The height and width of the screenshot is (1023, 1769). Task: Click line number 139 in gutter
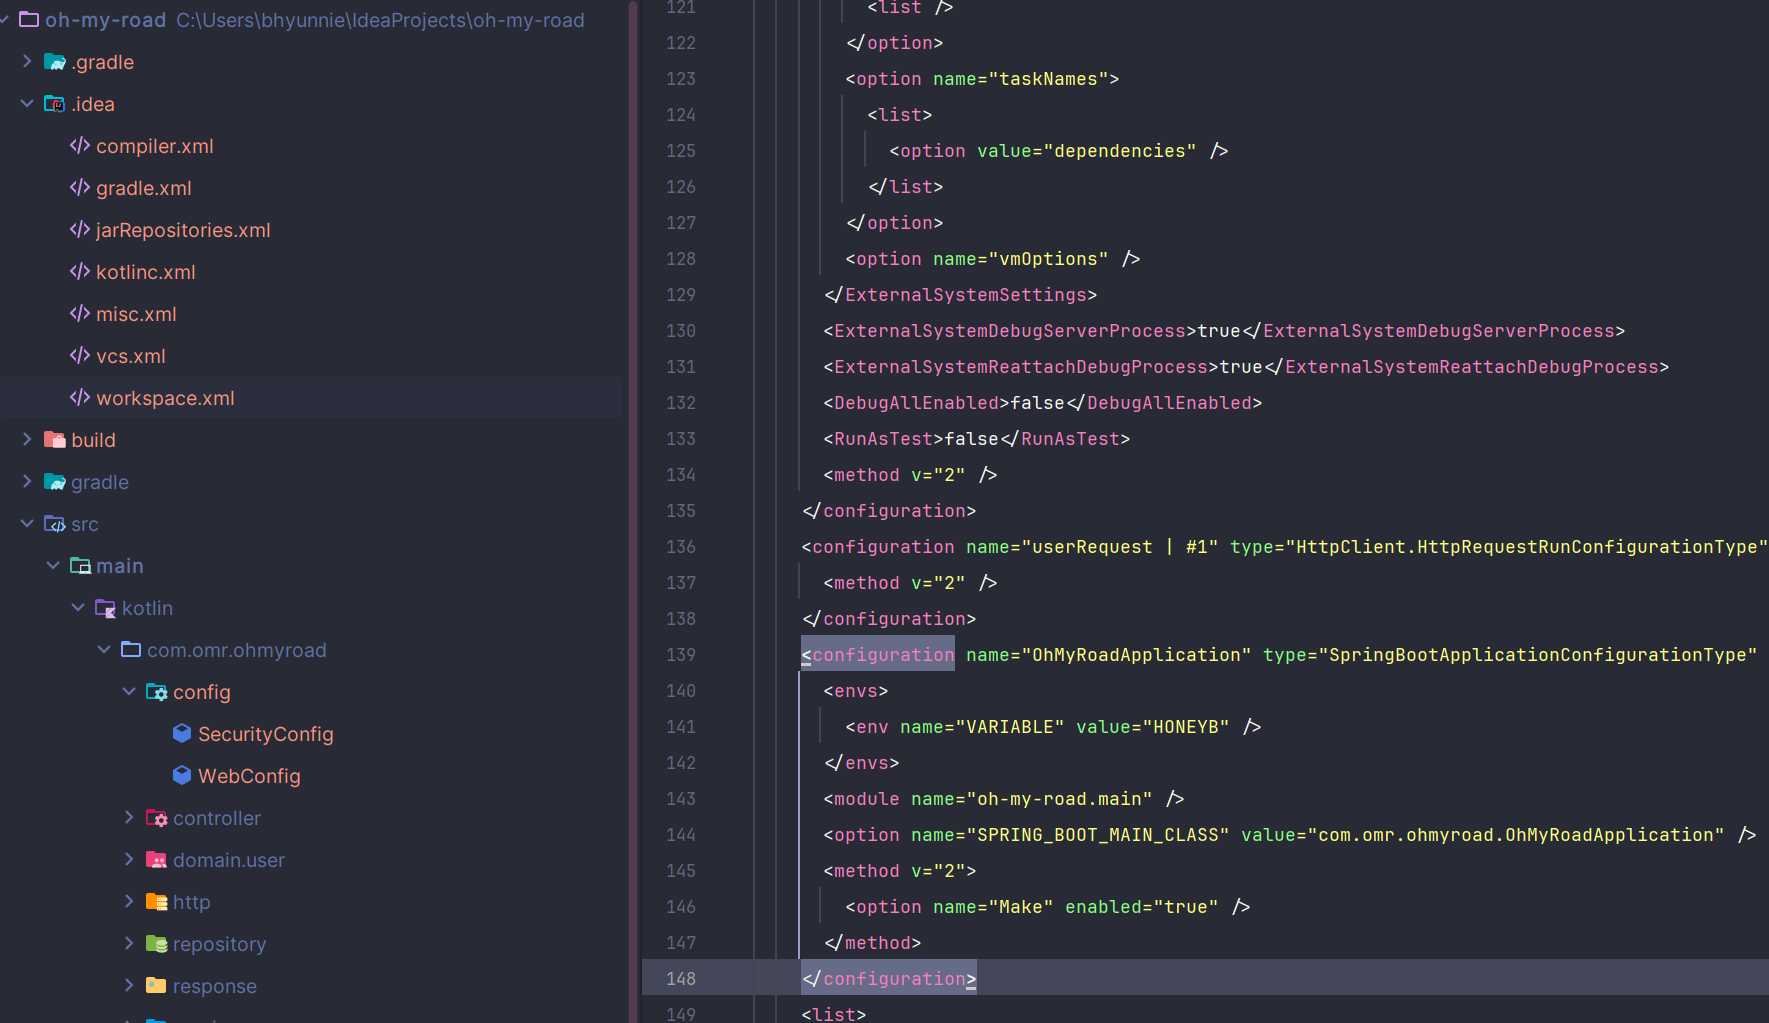pos(681,655)
